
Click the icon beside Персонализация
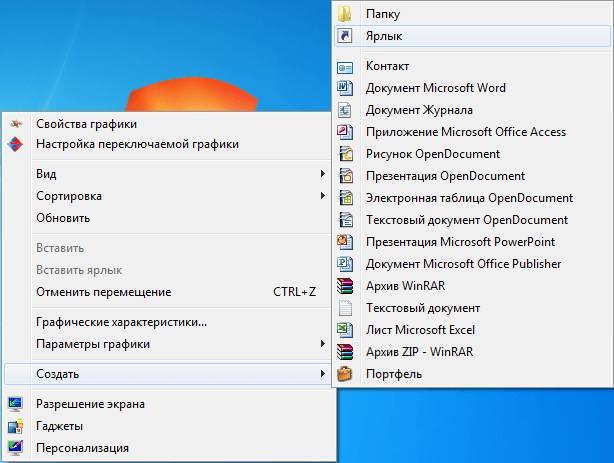point(15,448)
